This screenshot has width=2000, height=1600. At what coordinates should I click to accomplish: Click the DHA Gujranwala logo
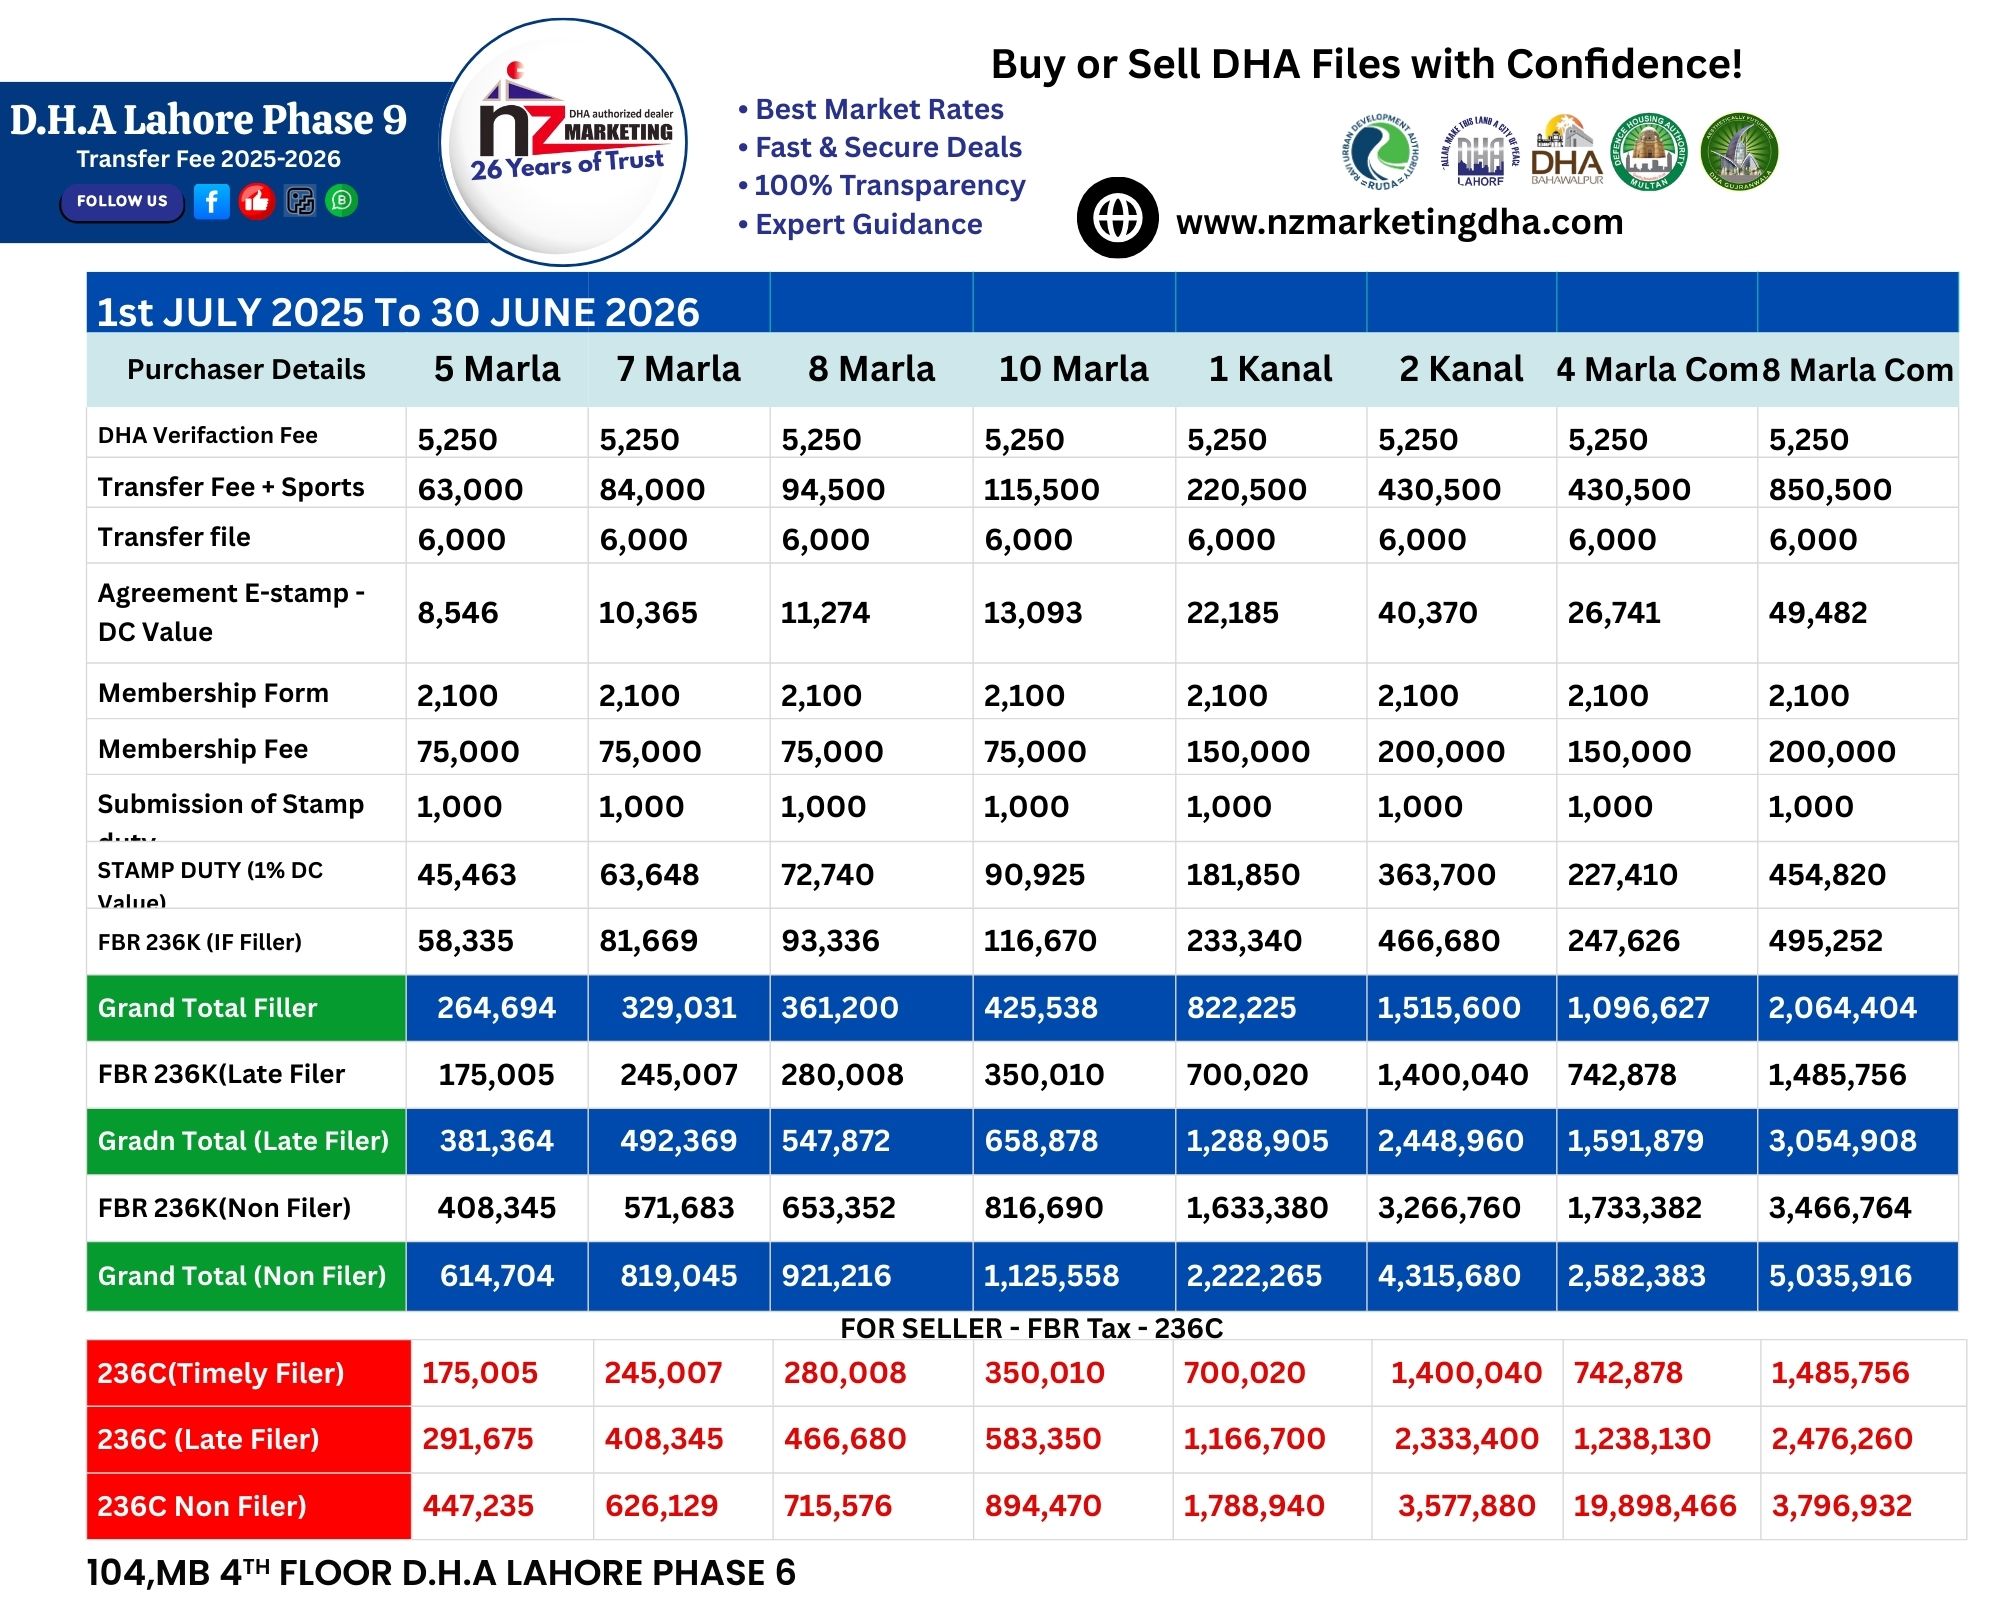click(1739, 152)
